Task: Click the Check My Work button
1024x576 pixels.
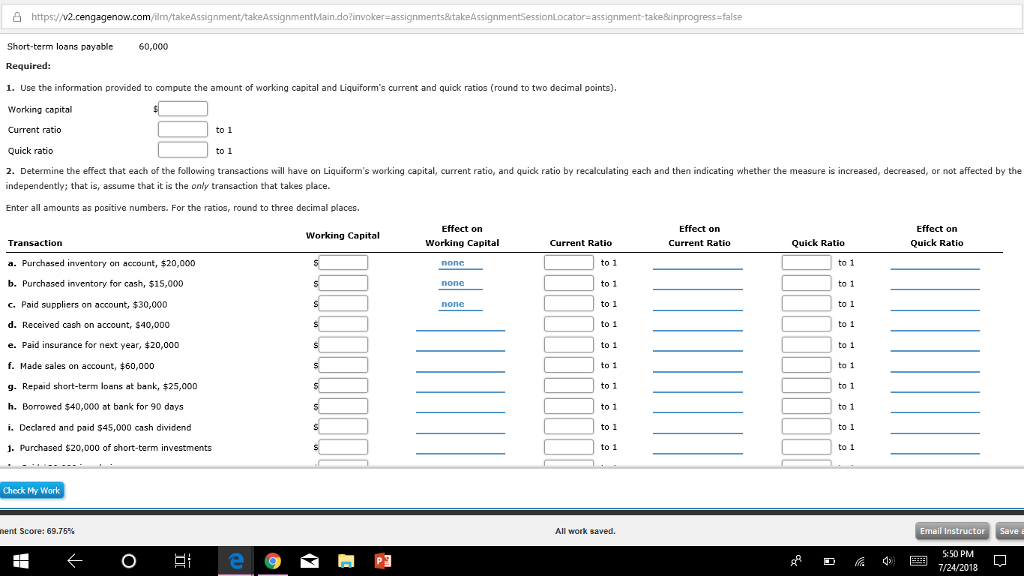Action: coord(31,490)
